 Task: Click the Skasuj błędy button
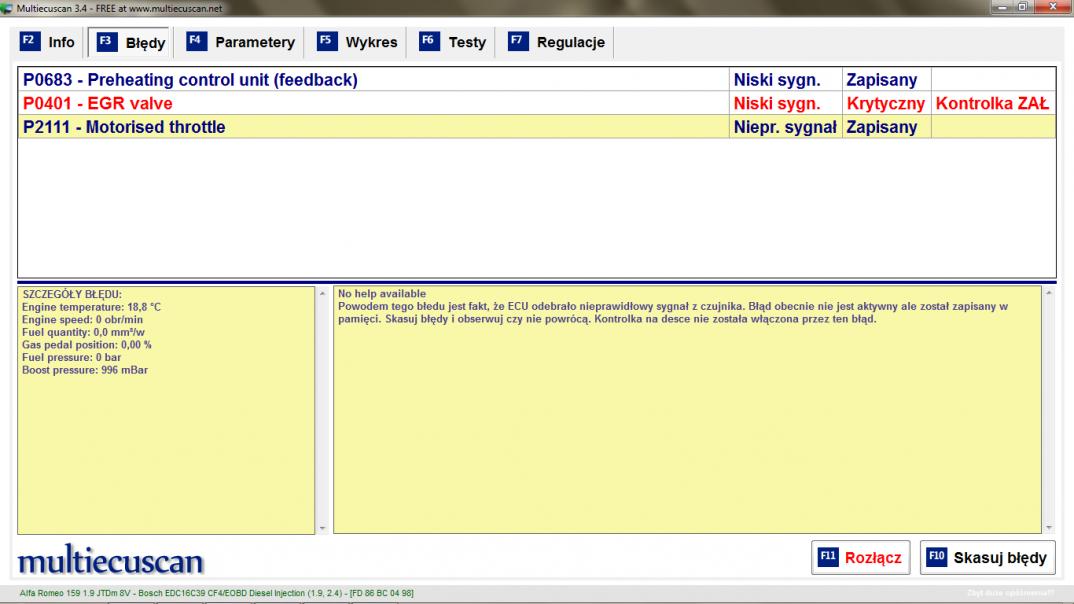tap(987, 557)
